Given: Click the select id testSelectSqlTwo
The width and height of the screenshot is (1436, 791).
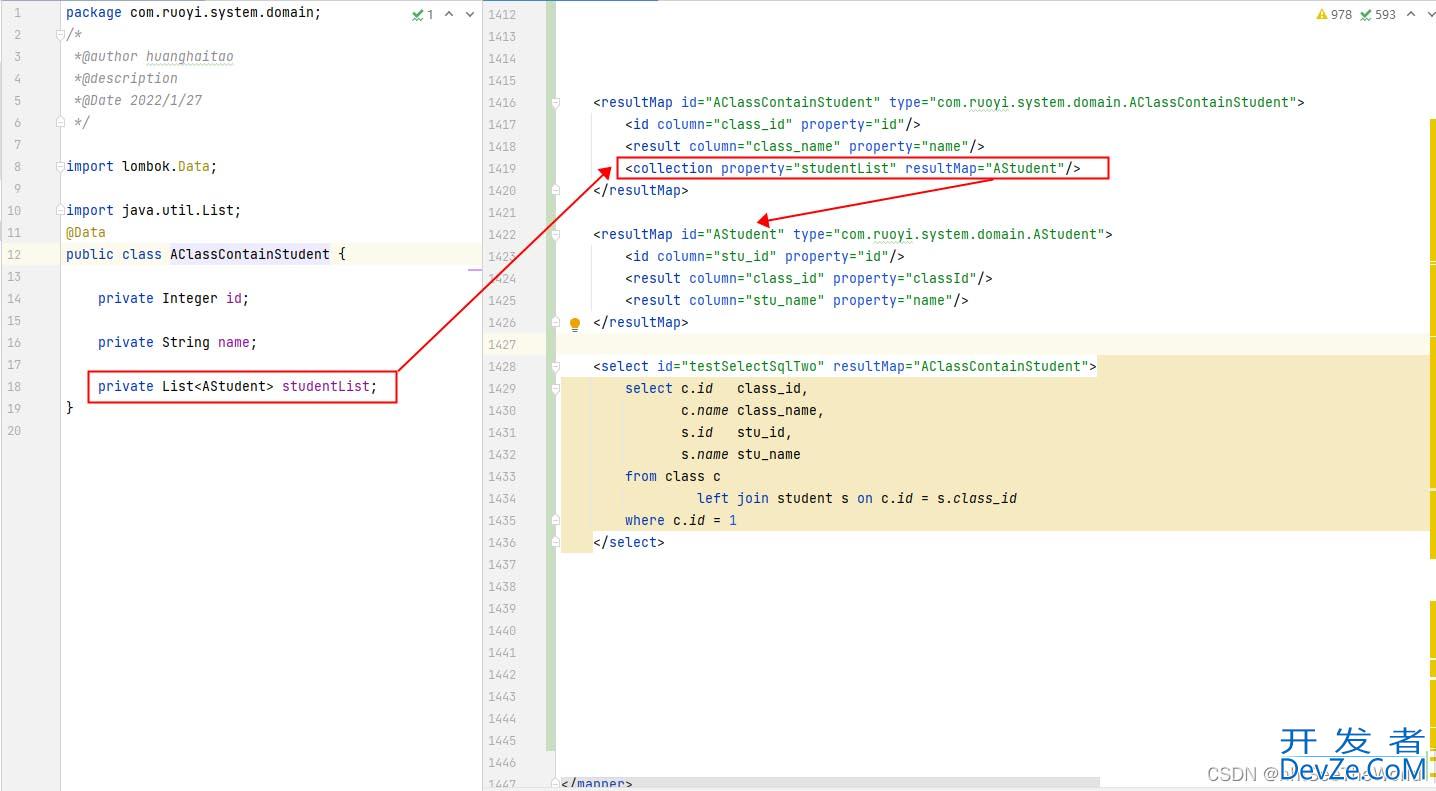Looking at the screenshot, I should coord(740,366).
